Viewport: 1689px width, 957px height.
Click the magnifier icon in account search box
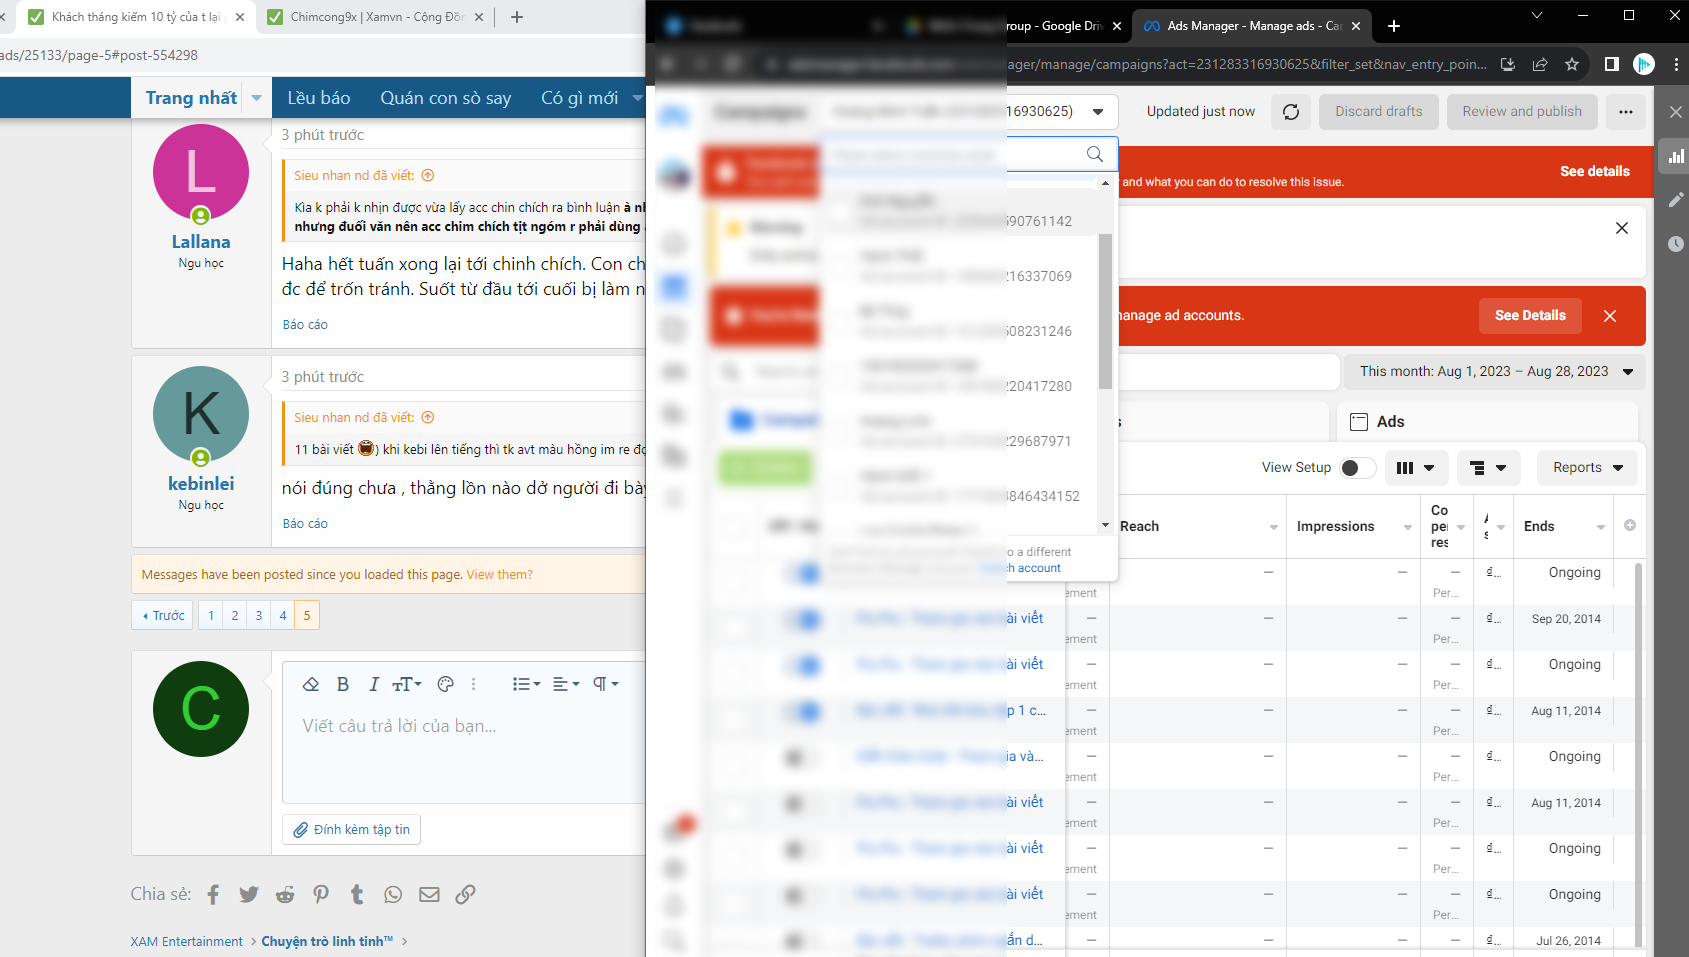[x=1094, y=154]
